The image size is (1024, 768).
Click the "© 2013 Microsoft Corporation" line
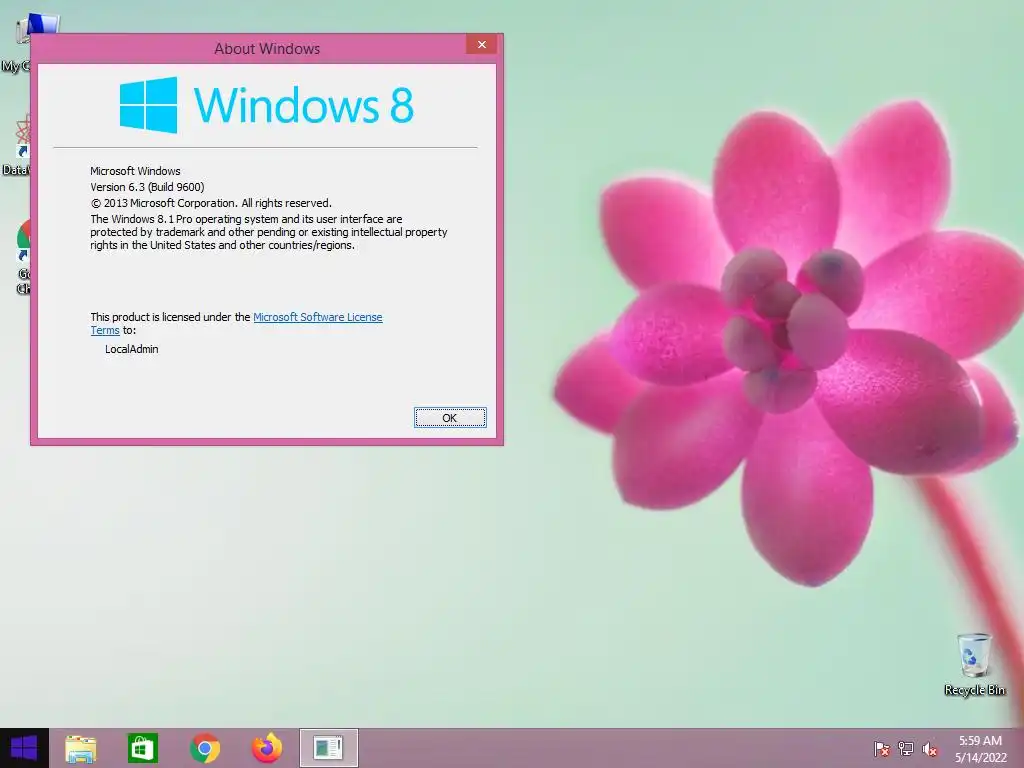click(211, 203)
